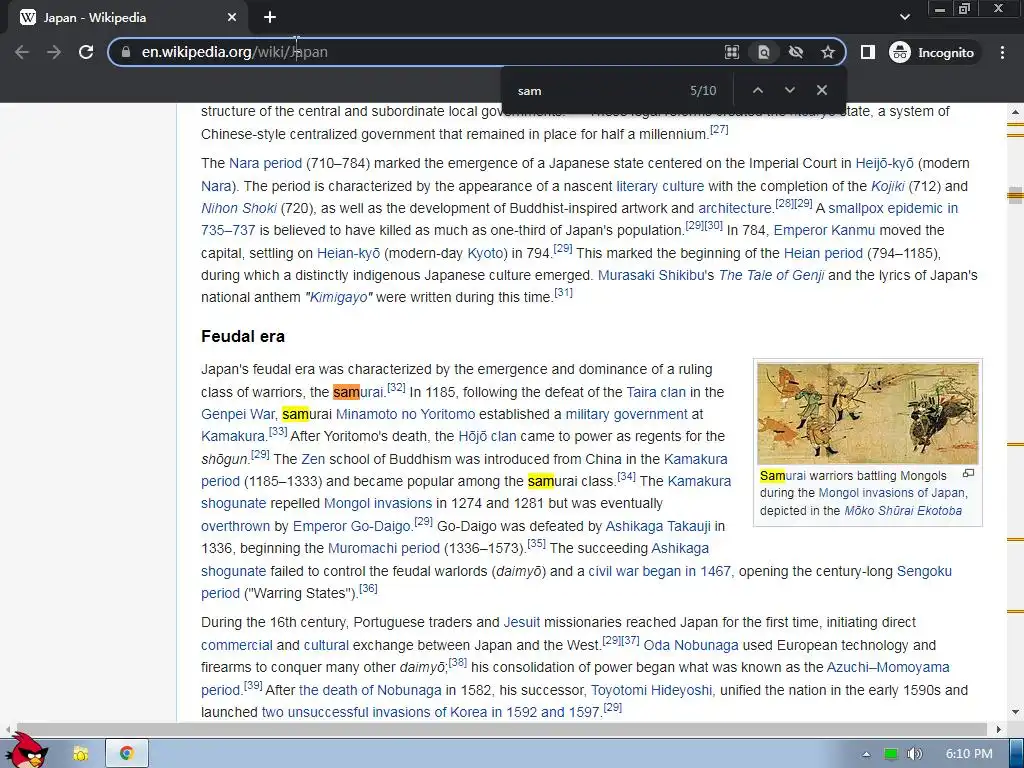Open the Heijō-kyō link
This screenshot has height=768, width=1024.
884,163
